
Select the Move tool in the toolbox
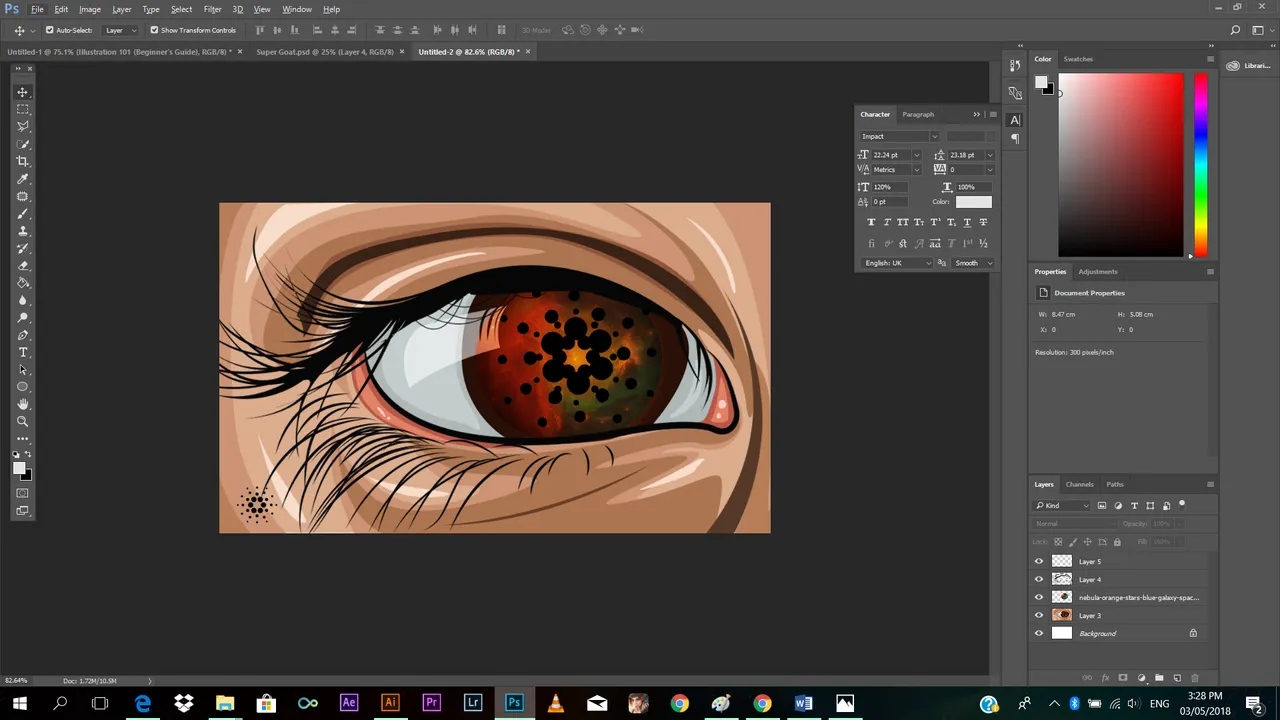click(x=22, y=92)
